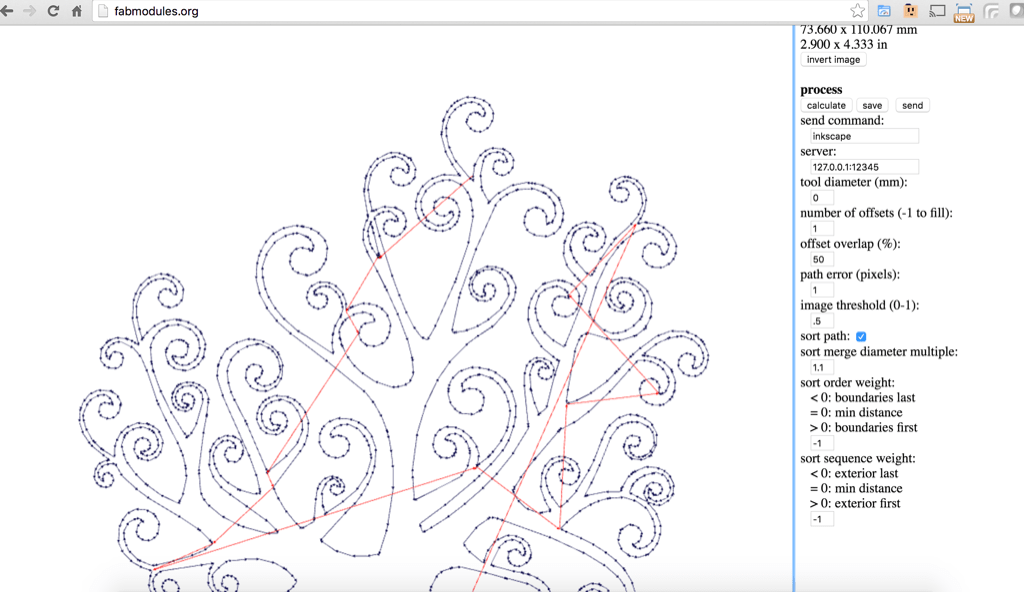Edit the server address field 127.0.0.1:12345
The image size is (1024, 592).
coord(864,167)
